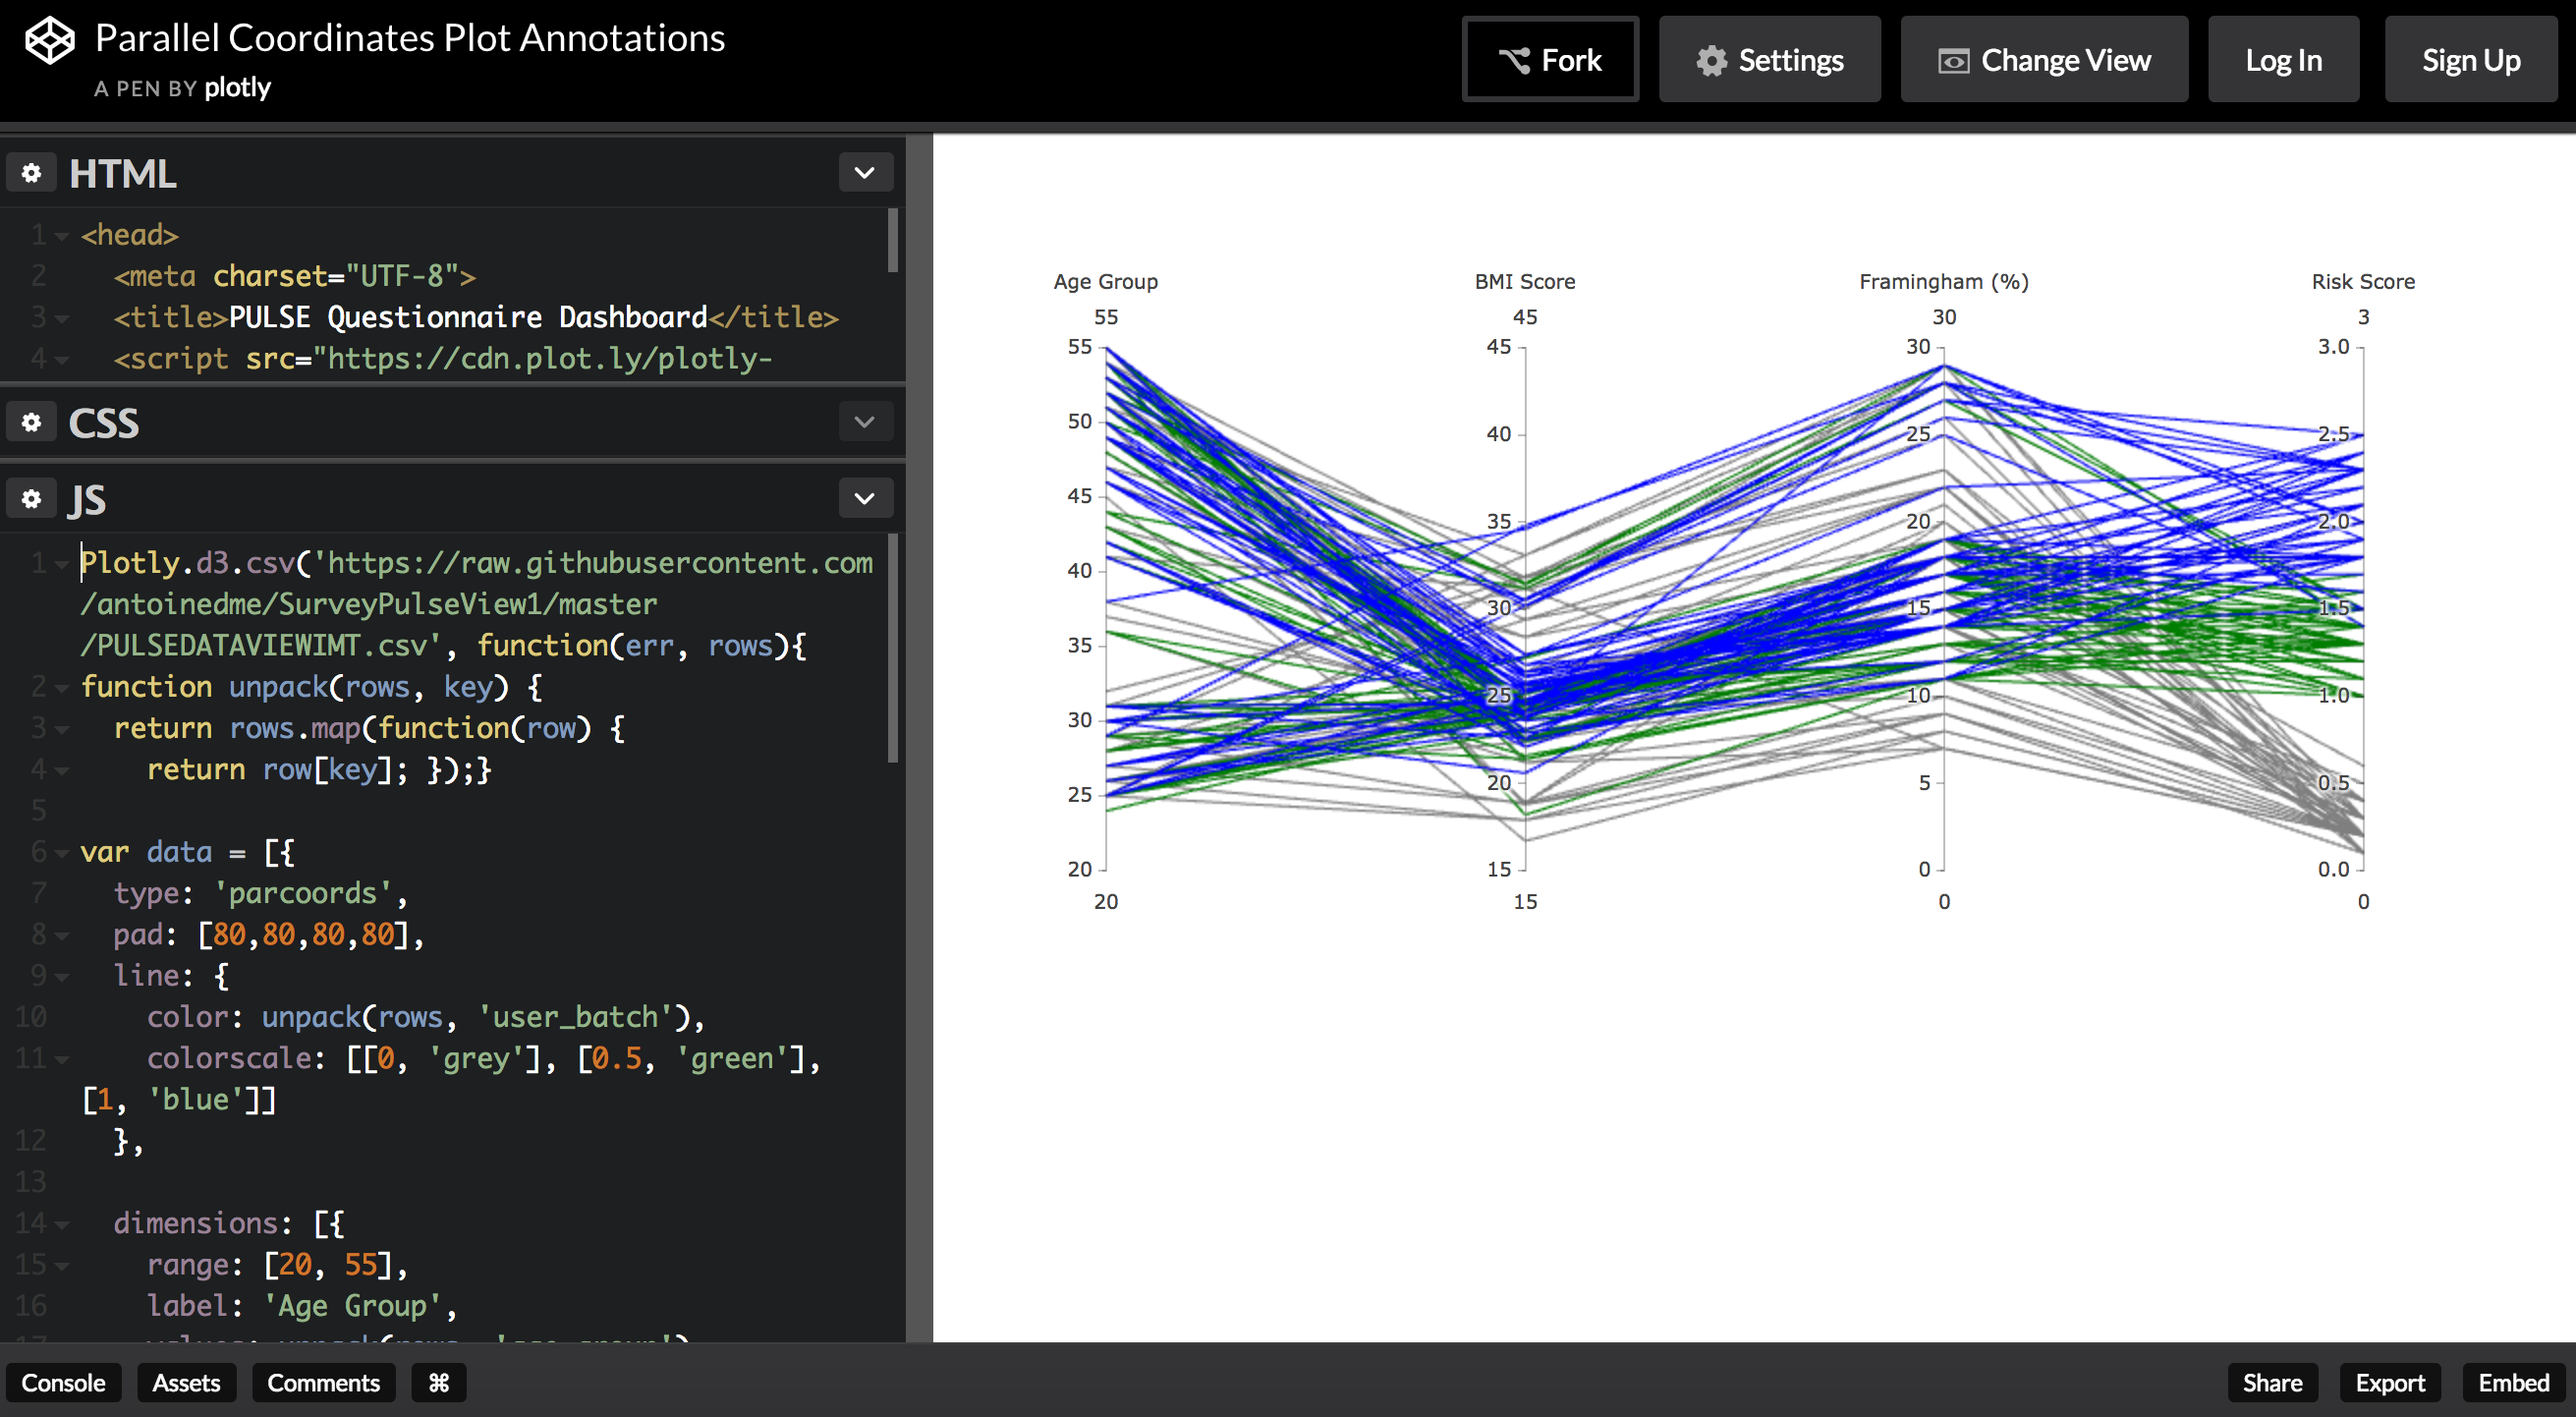The image size is (2576, 1417).
Task: Fold the head tag on HTML line 1
Action: pos(62,236)
